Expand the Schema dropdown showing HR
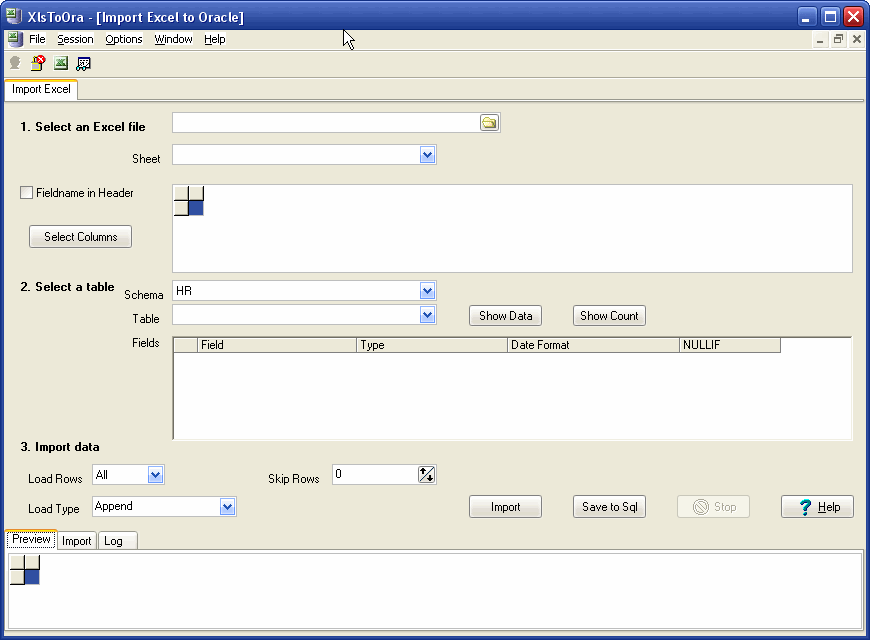Viewport: 870px width, 640px height. (x=427, y=290)
